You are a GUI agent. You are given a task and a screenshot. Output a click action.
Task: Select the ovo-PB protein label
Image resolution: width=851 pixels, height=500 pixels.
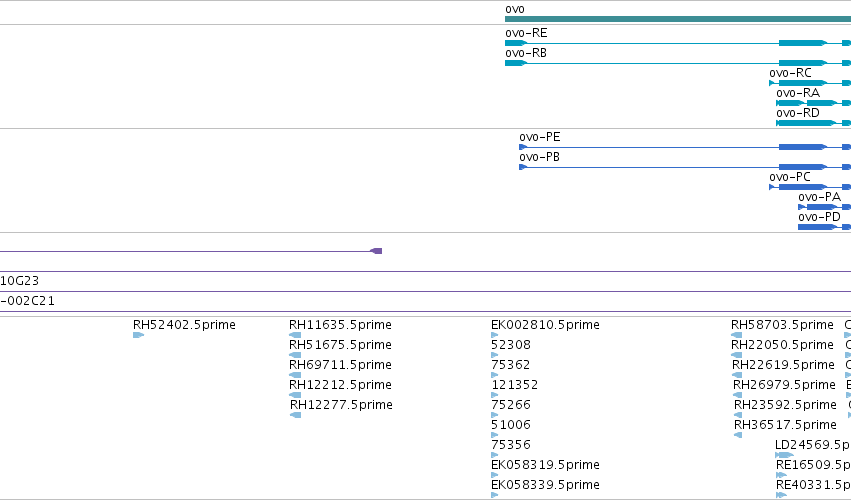point(539,157)
